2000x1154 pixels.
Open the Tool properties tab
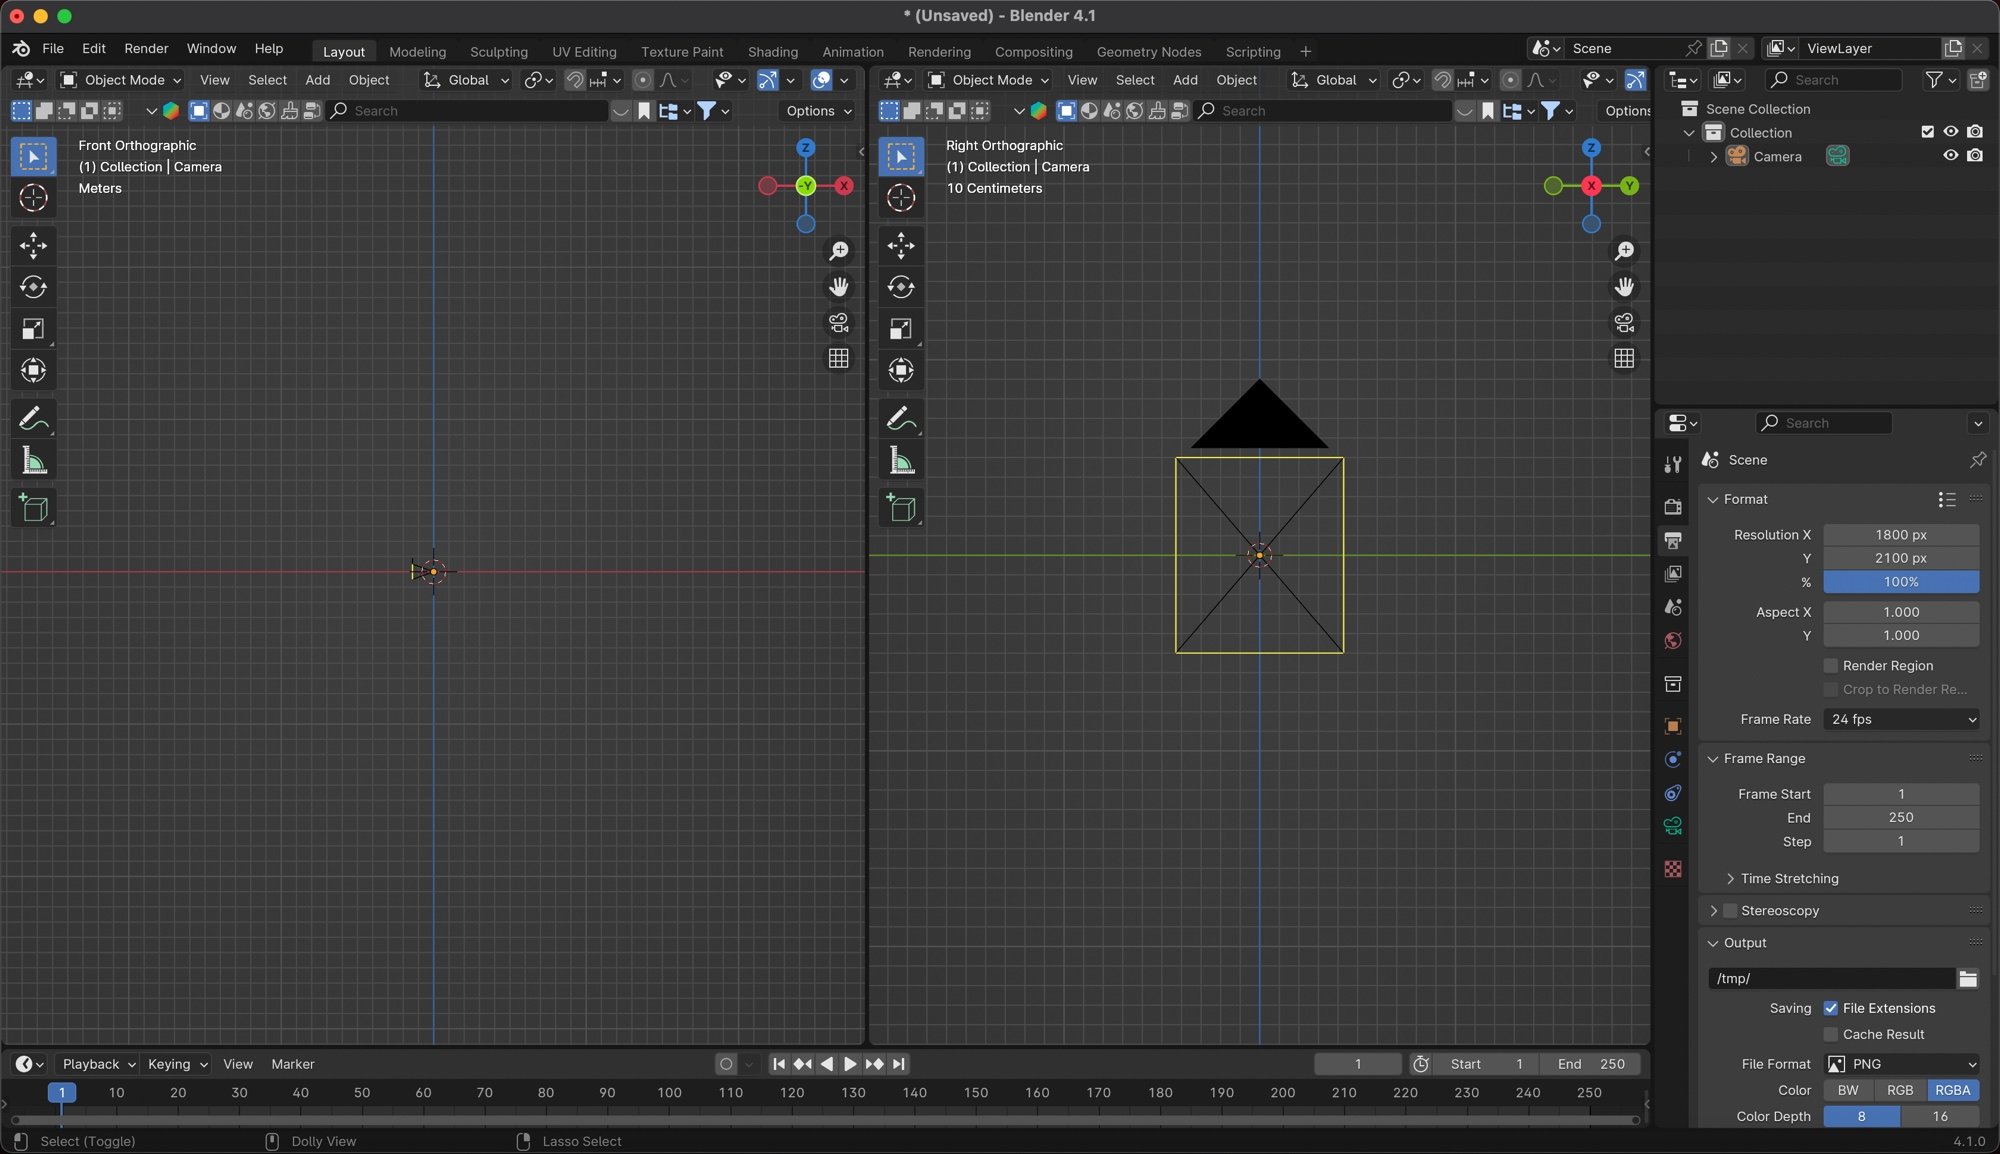coord(1673,464)
